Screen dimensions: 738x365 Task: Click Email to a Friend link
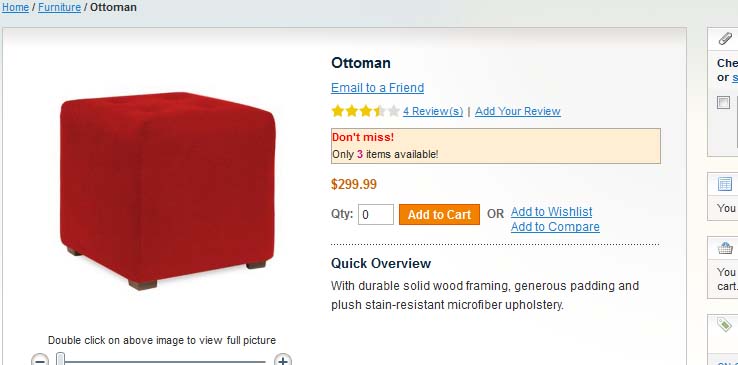pyautogui.click(x=377, y=88)
